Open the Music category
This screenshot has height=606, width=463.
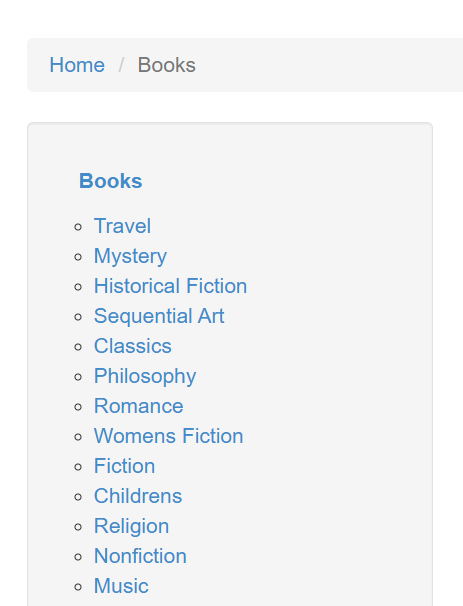[121, 586]
